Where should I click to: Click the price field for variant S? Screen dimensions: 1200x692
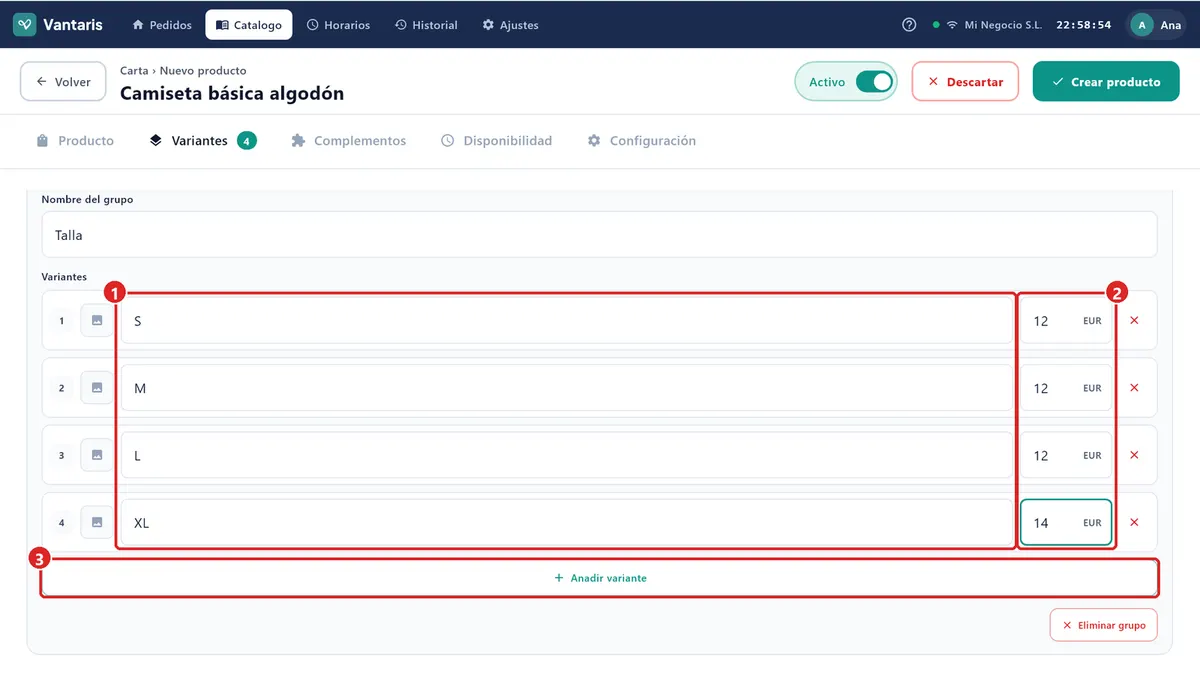click(1066, 321)
